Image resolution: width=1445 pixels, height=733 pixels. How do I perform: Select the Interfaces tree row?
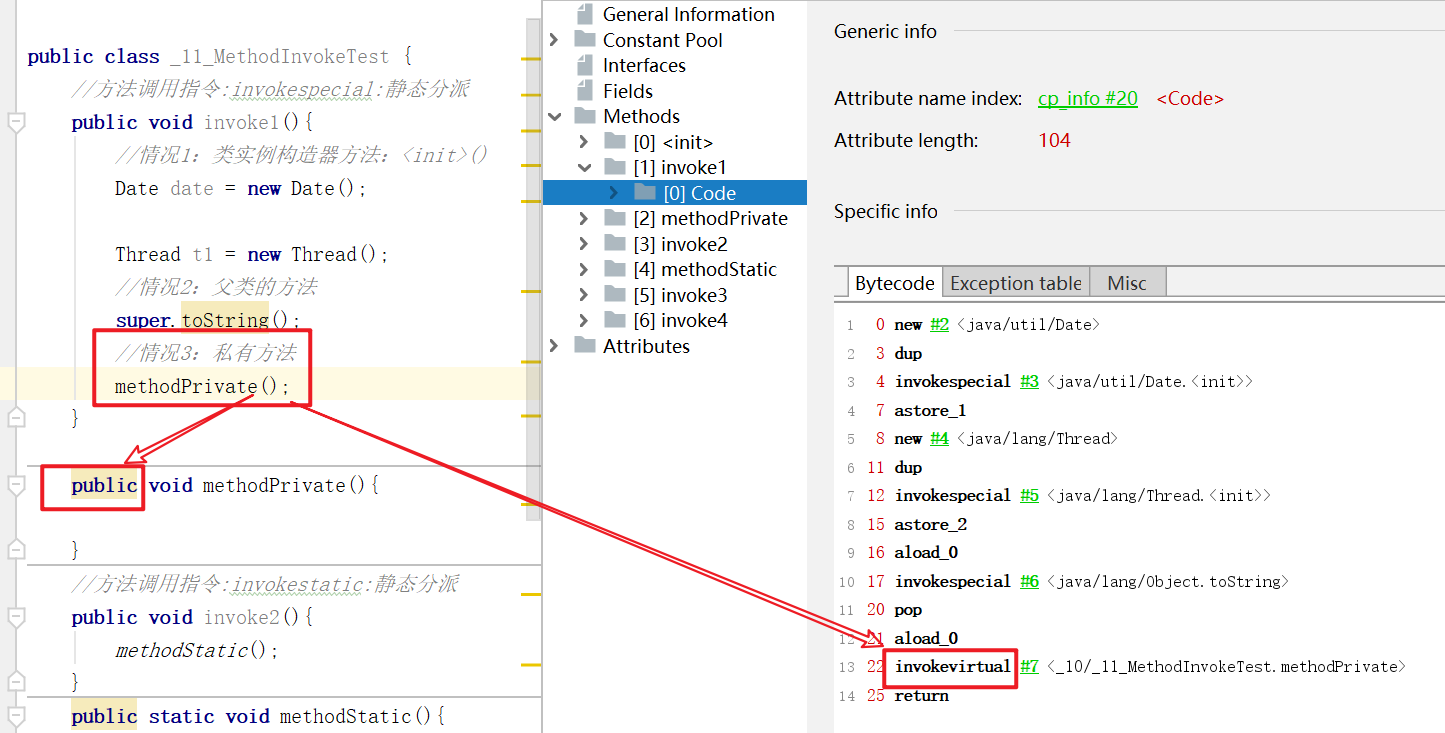(x=676, y=65)
